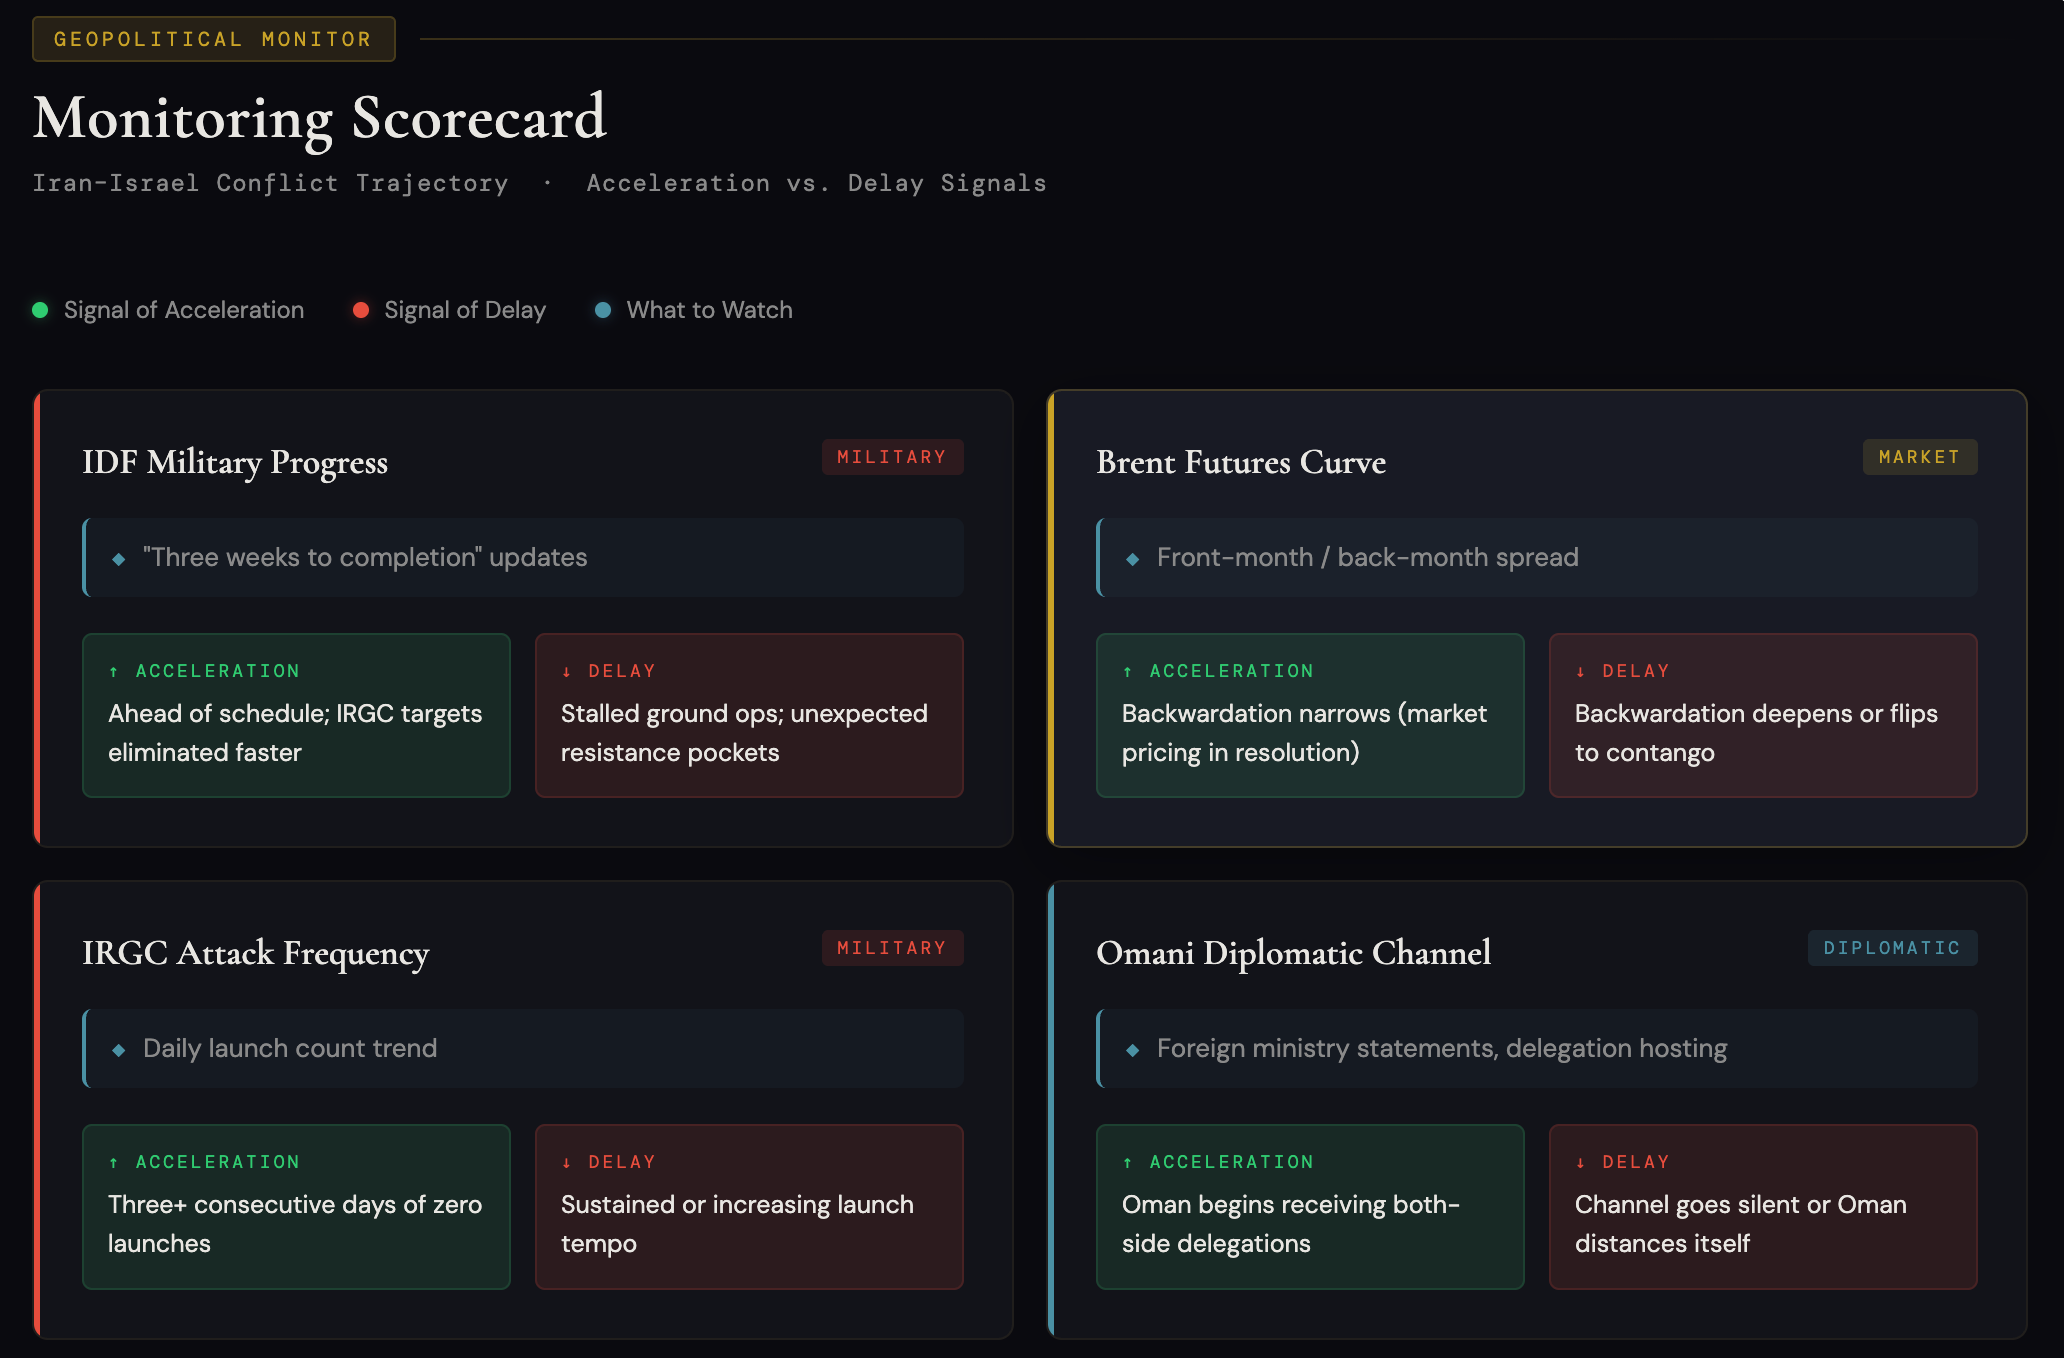
Task: Click the green Signal of Acceleration legend dot
Action: click(x=40, y=310)
